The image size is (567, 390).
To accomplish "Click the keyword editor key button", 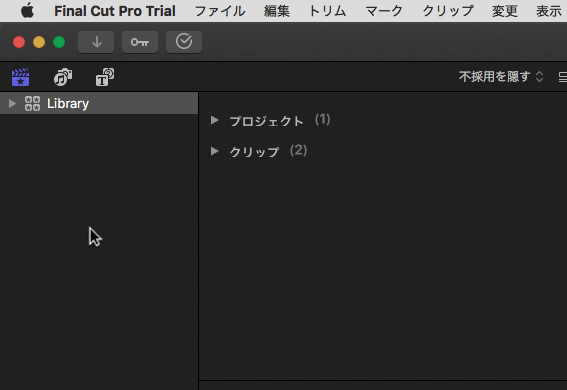I will 140,42.
